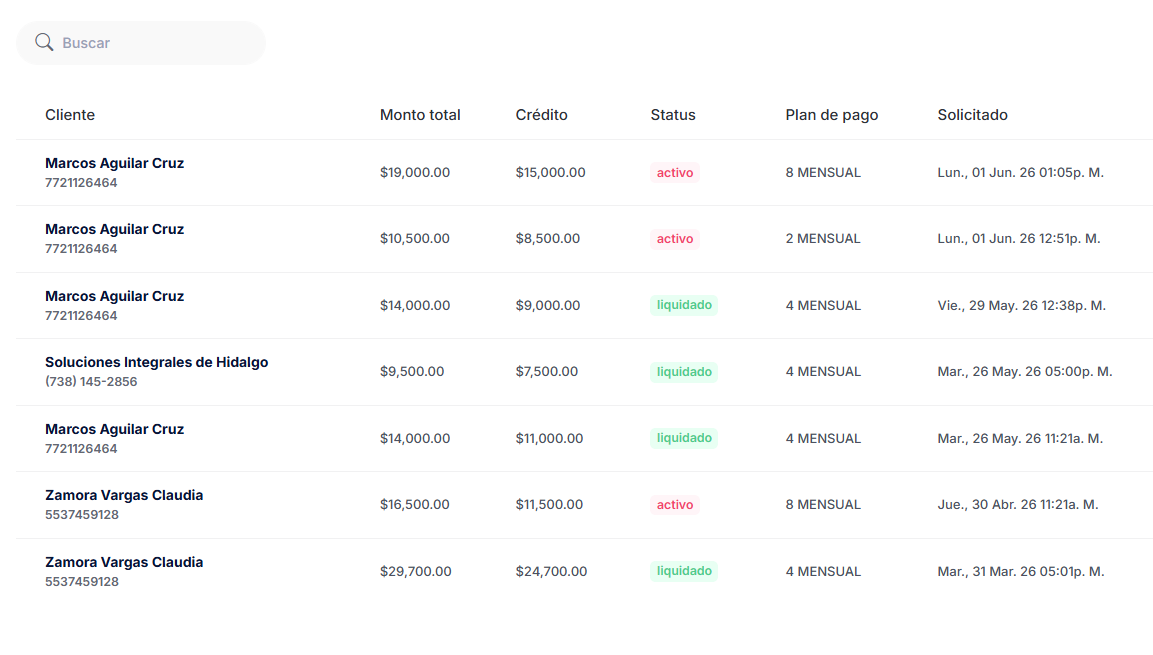1153x655 pixels.
Task: Click date Lun., 01 Jun. 26 12:51p. M.
Action: click(x=1019, y=239)
